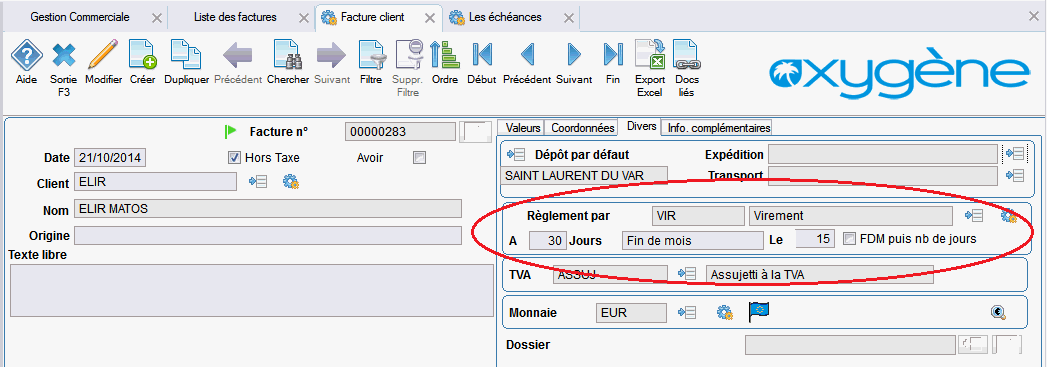Click the Facture n° field 00000283
The image size is (1047, 367).
tap(400, 131)
